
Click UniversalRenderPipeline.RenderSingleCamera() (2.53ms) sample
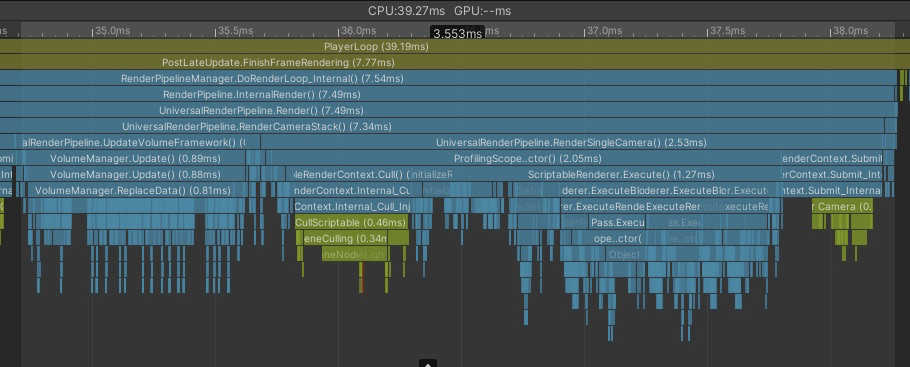(571, 142)
